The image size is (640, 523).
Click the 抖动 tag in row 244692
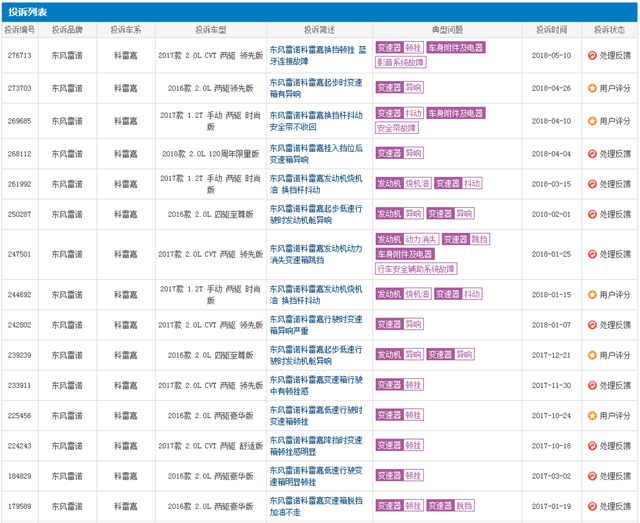tap(471, 294)
